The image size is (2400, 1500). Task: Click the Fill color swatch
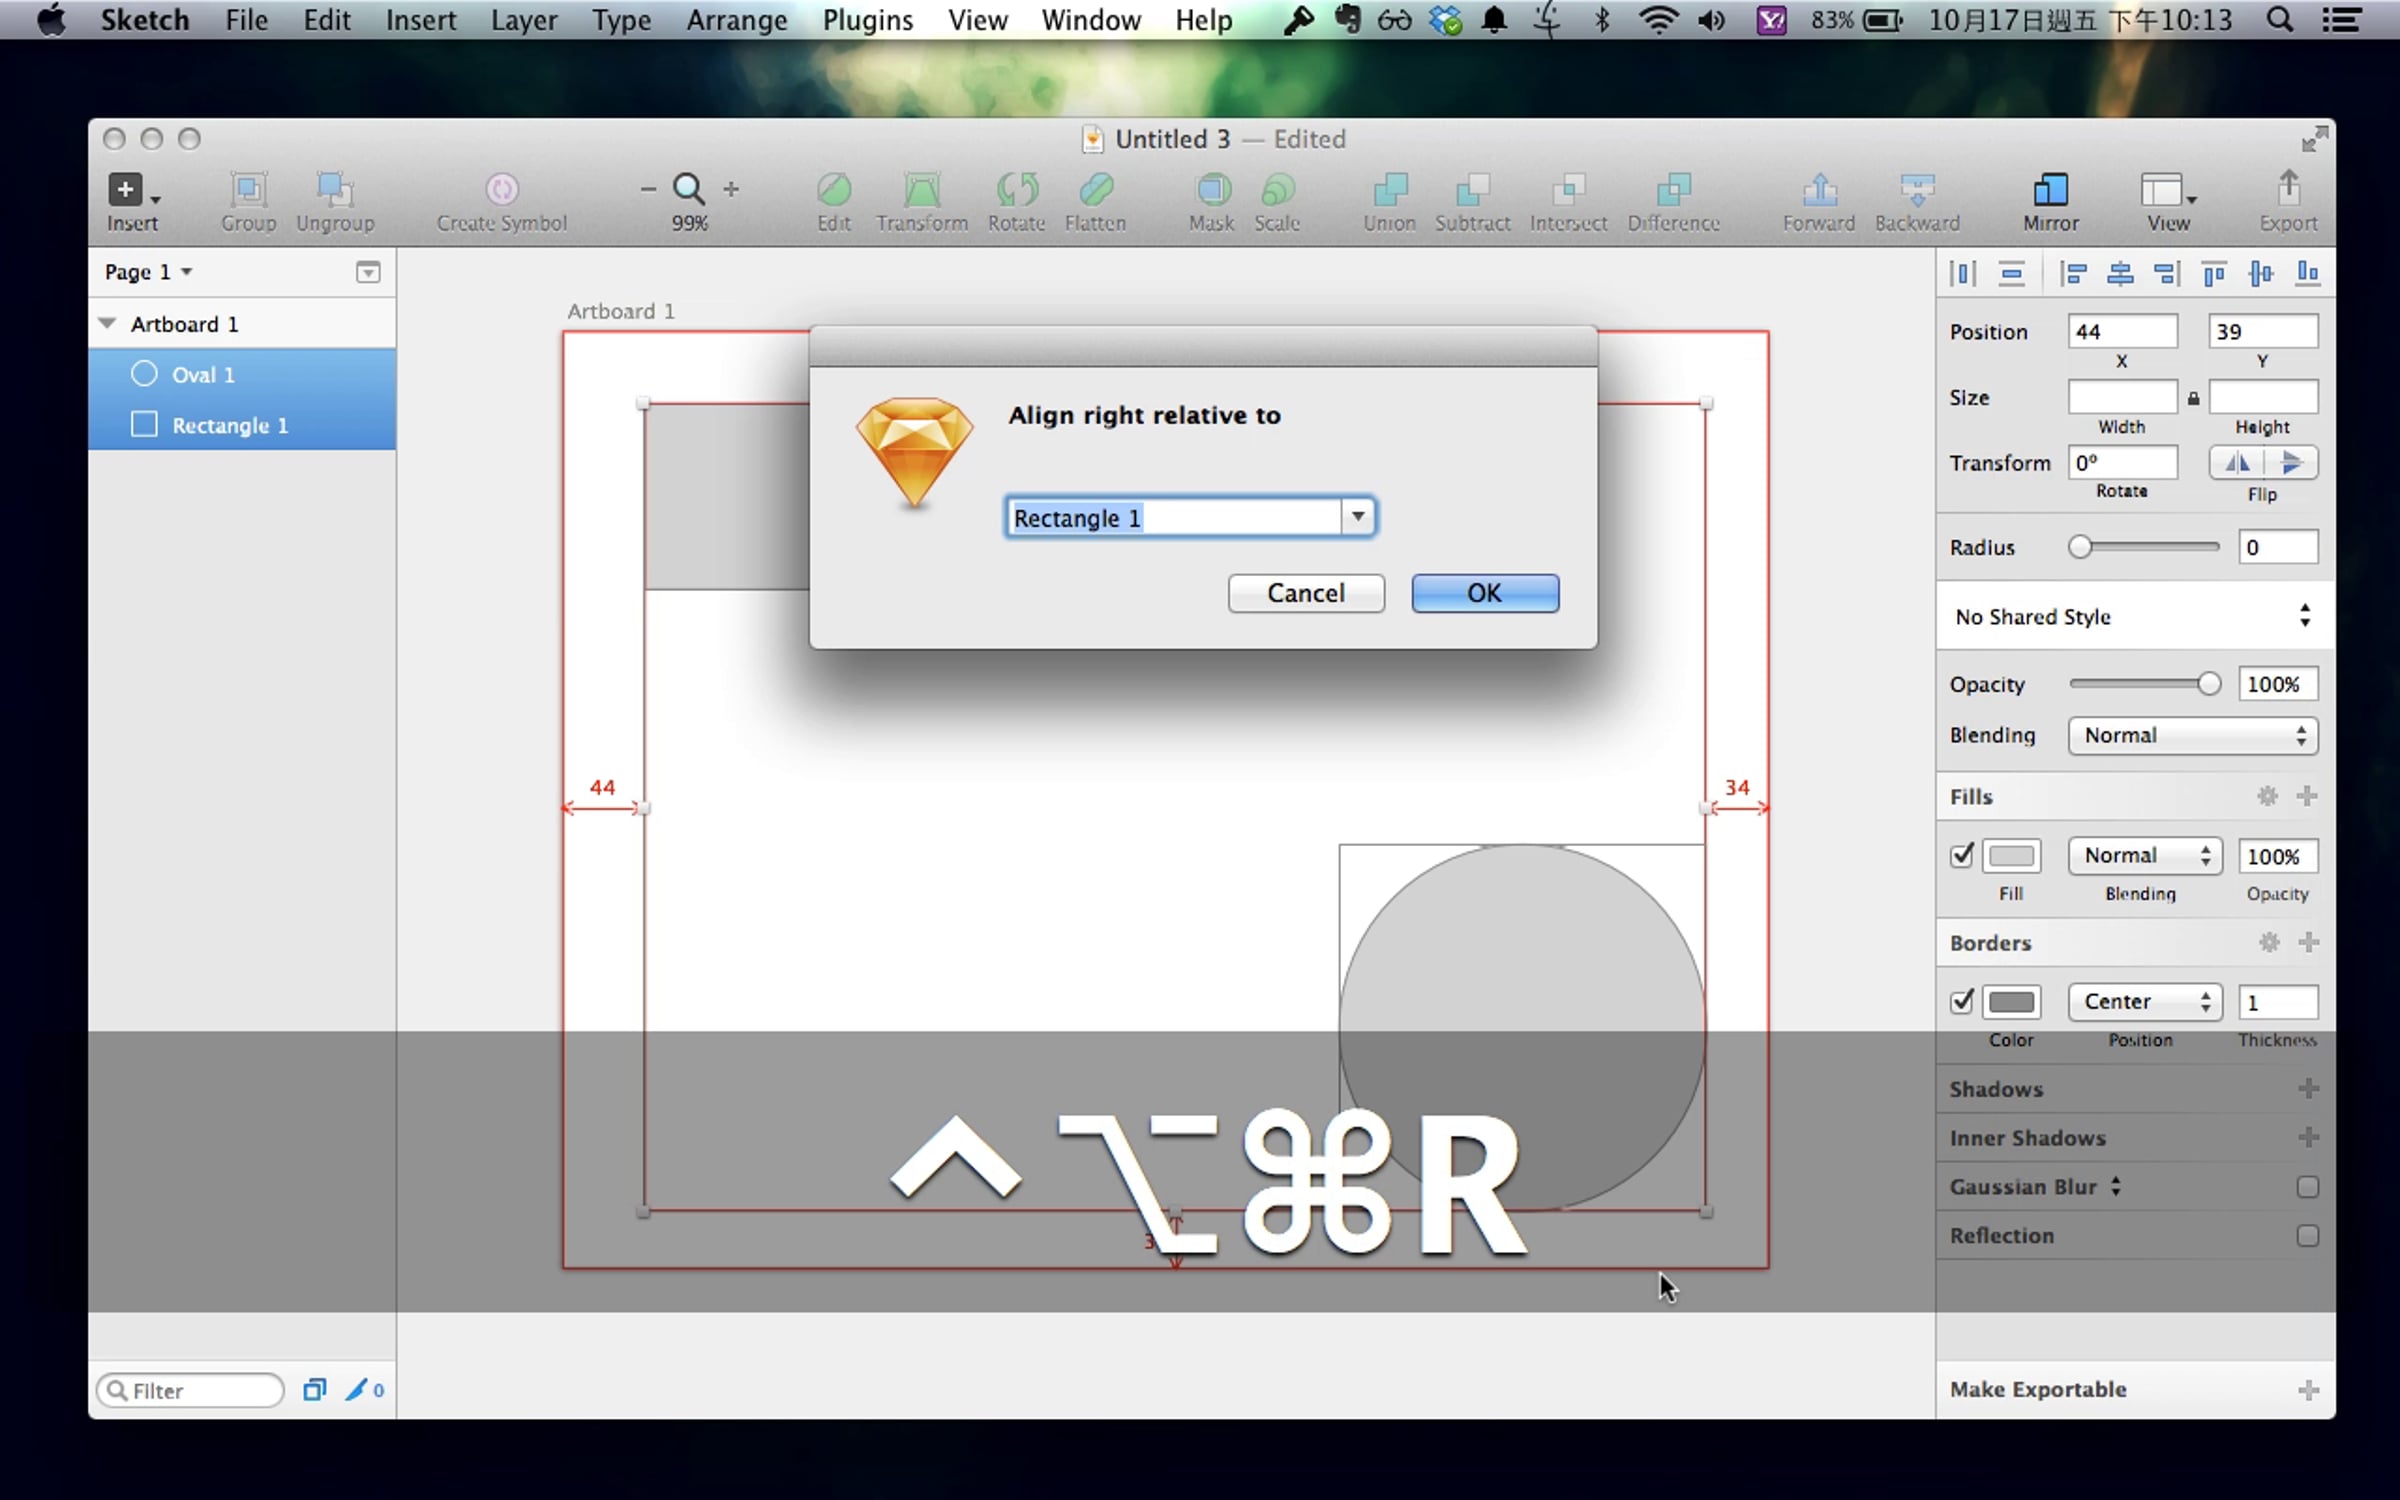tap(2012, 855)
